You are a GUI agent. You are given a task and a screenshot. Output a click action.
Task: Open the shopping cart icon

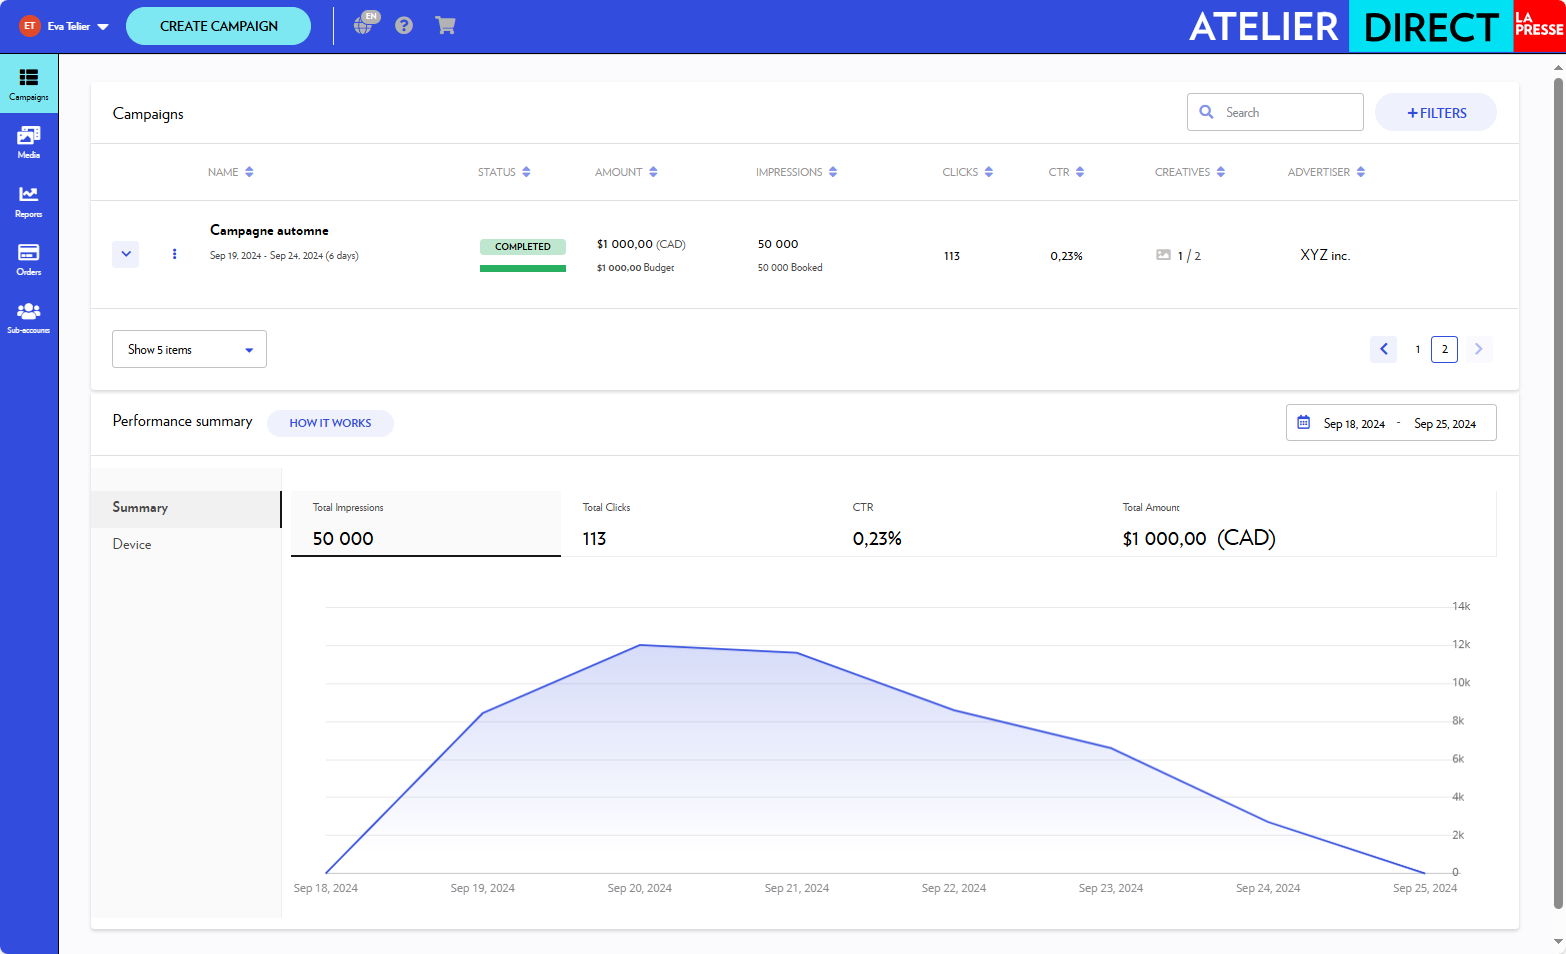pos(445,26)
